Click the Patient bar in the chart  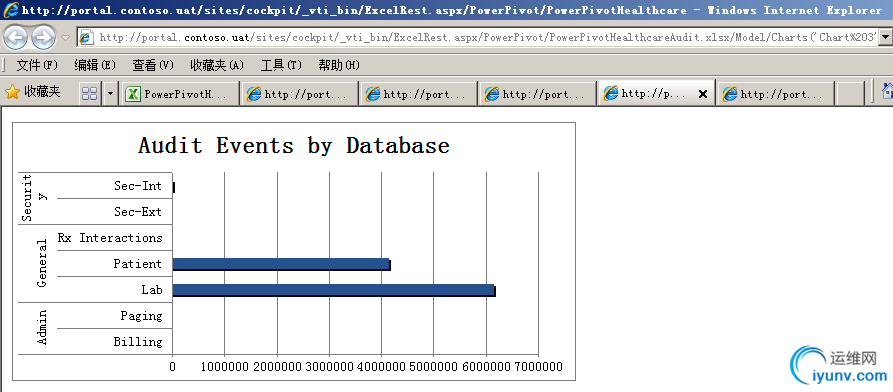(281, 264)
